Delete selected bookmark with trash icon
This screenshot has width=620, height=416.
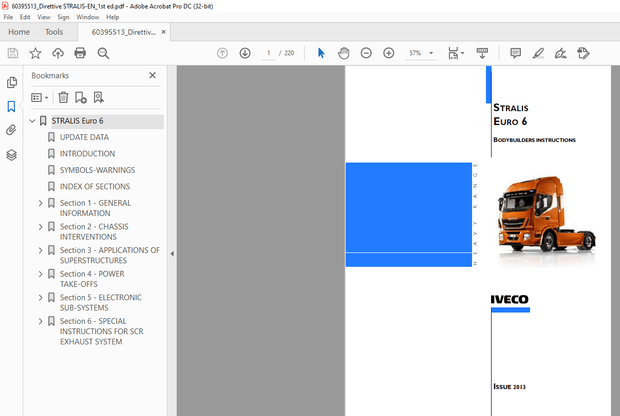pos(63,97)
